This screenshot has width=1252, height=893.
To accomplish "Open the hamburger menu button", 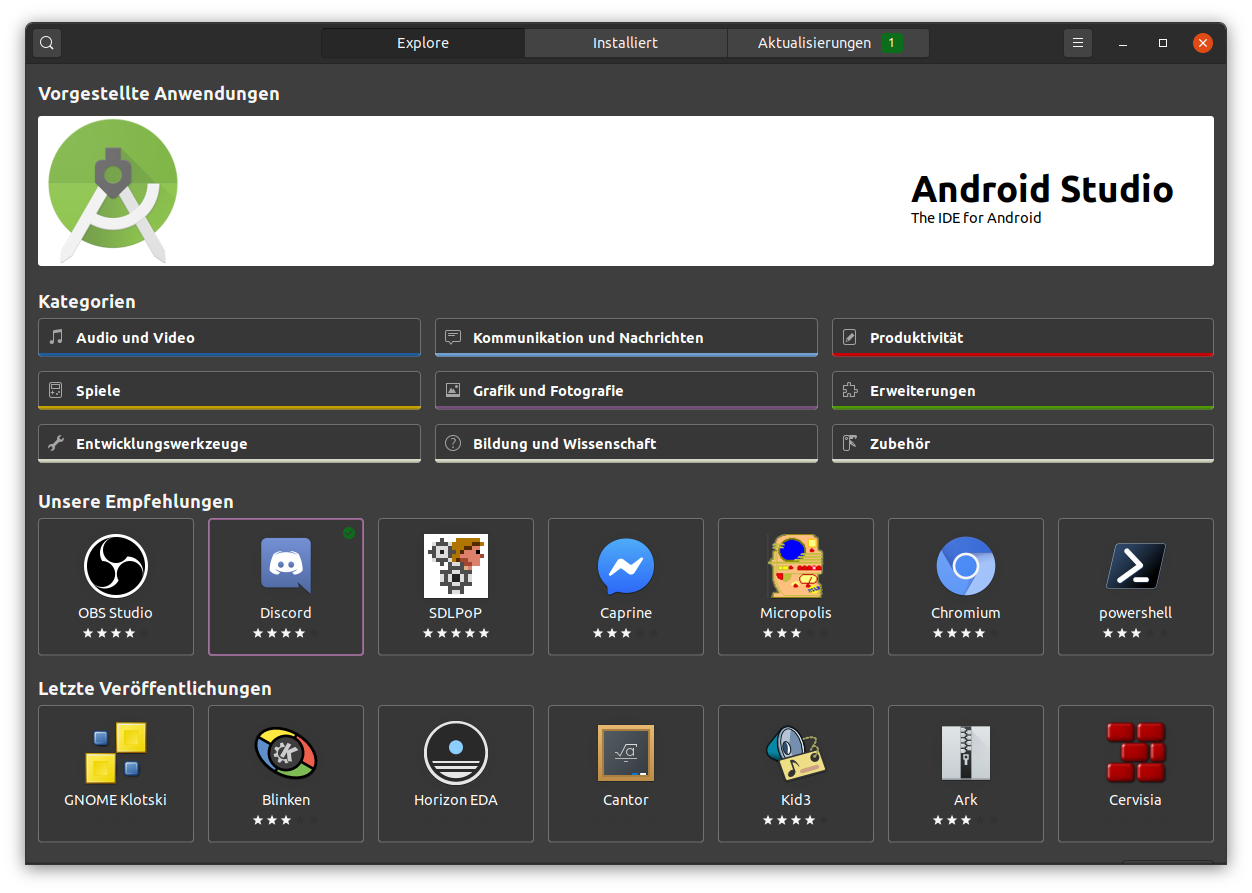I will point(1077,43).
